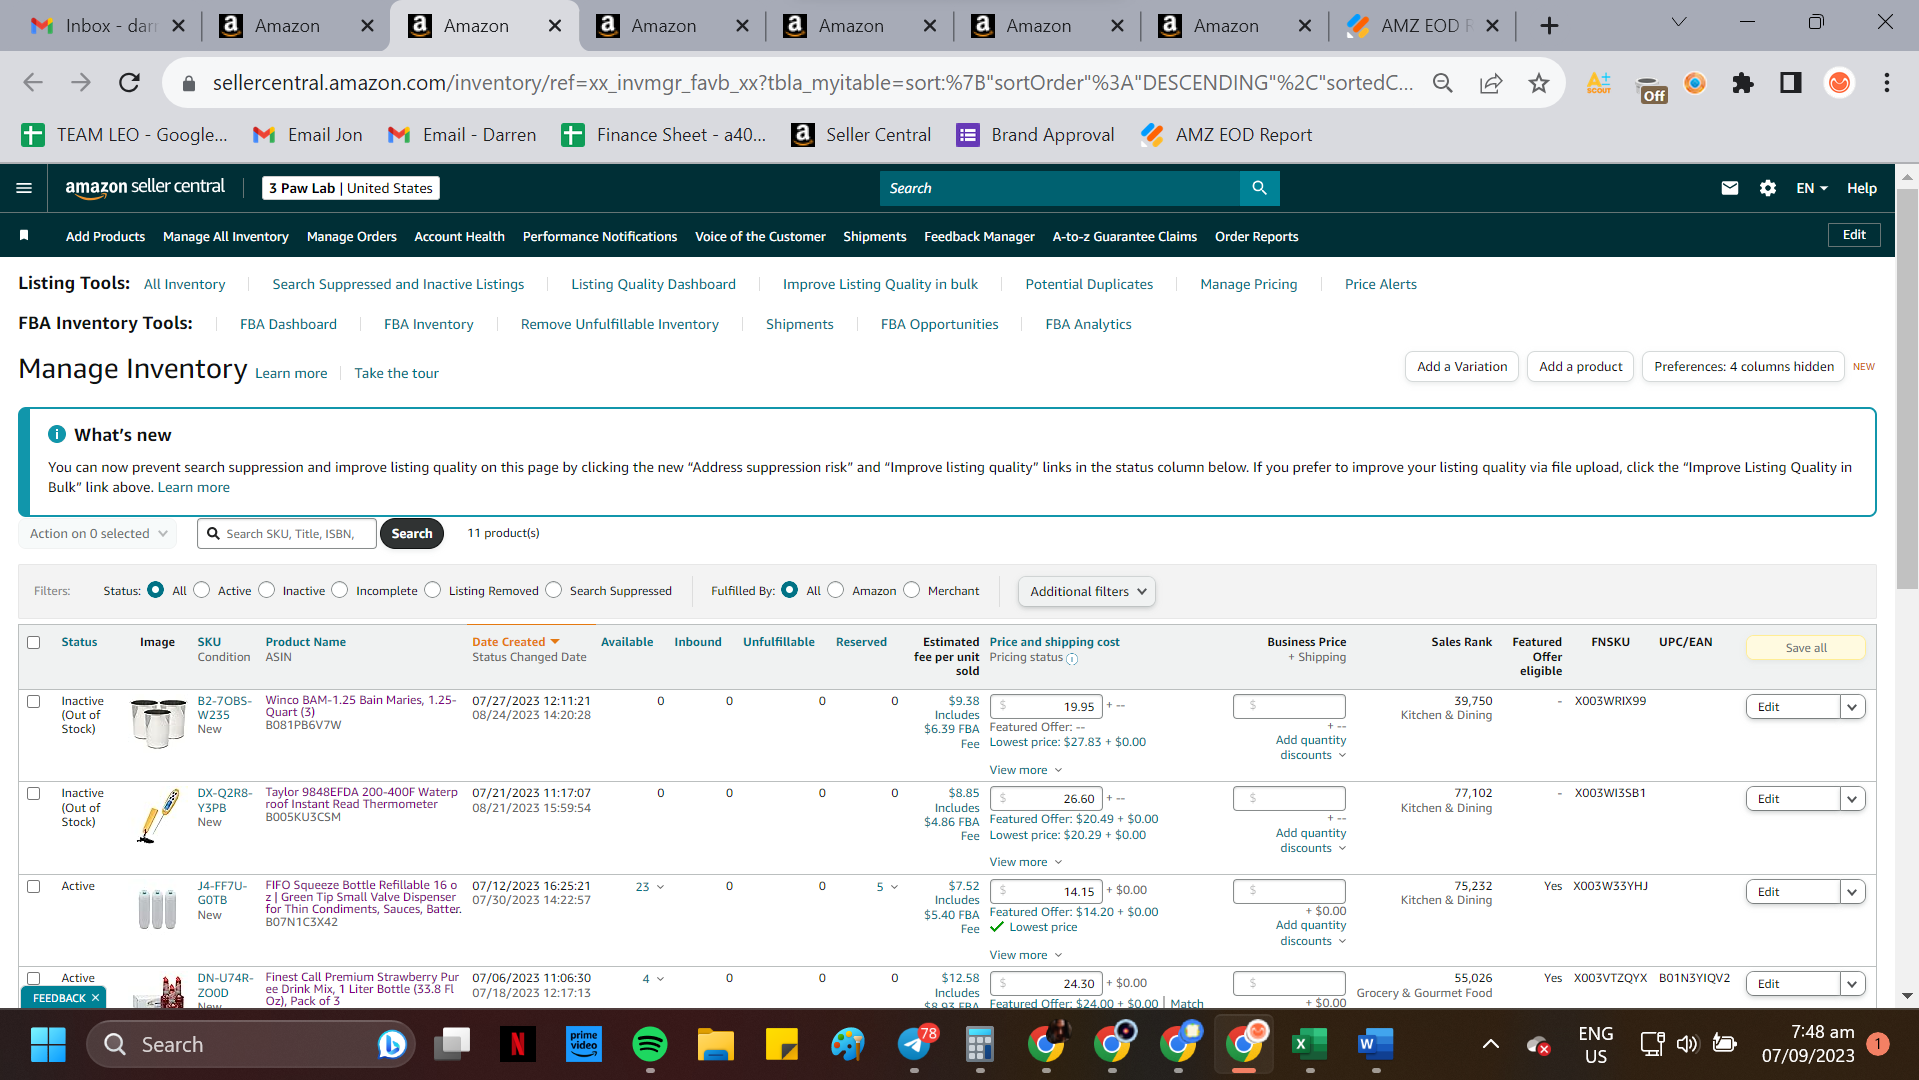Open Prime Video from the taskbar
The height and width of the screenshot is (1080, 1919).
coord(584,1045)
